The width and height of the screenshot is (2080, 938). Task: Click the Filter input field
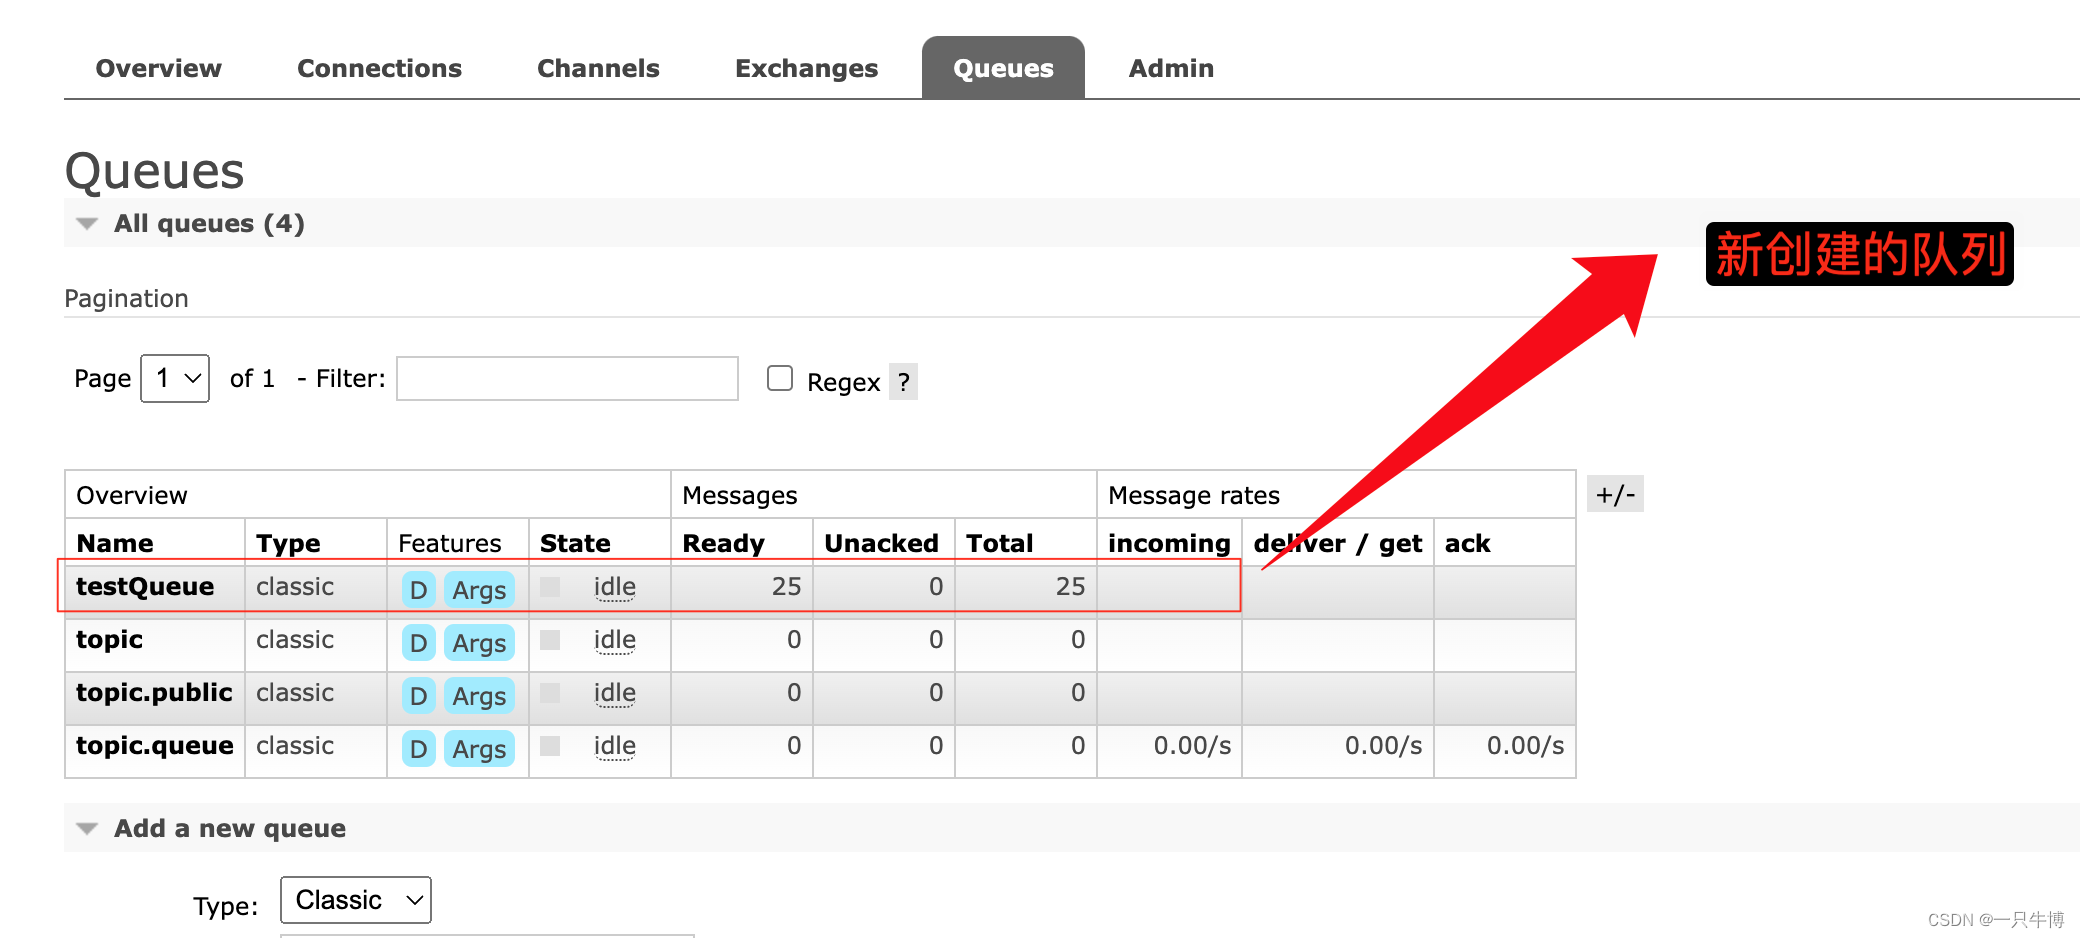point(567,378)
